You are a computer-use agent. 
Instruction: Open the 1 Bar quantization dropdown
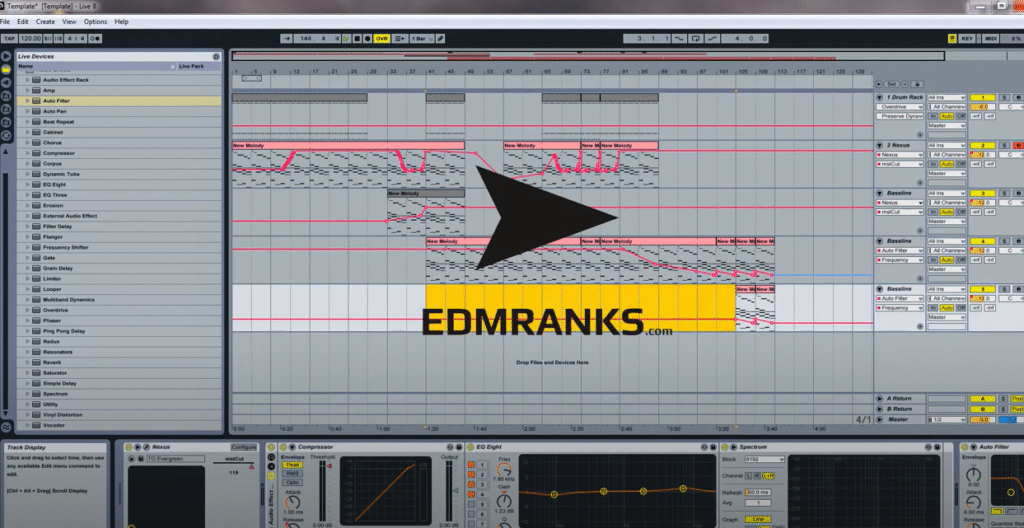(x=421, y=39)
